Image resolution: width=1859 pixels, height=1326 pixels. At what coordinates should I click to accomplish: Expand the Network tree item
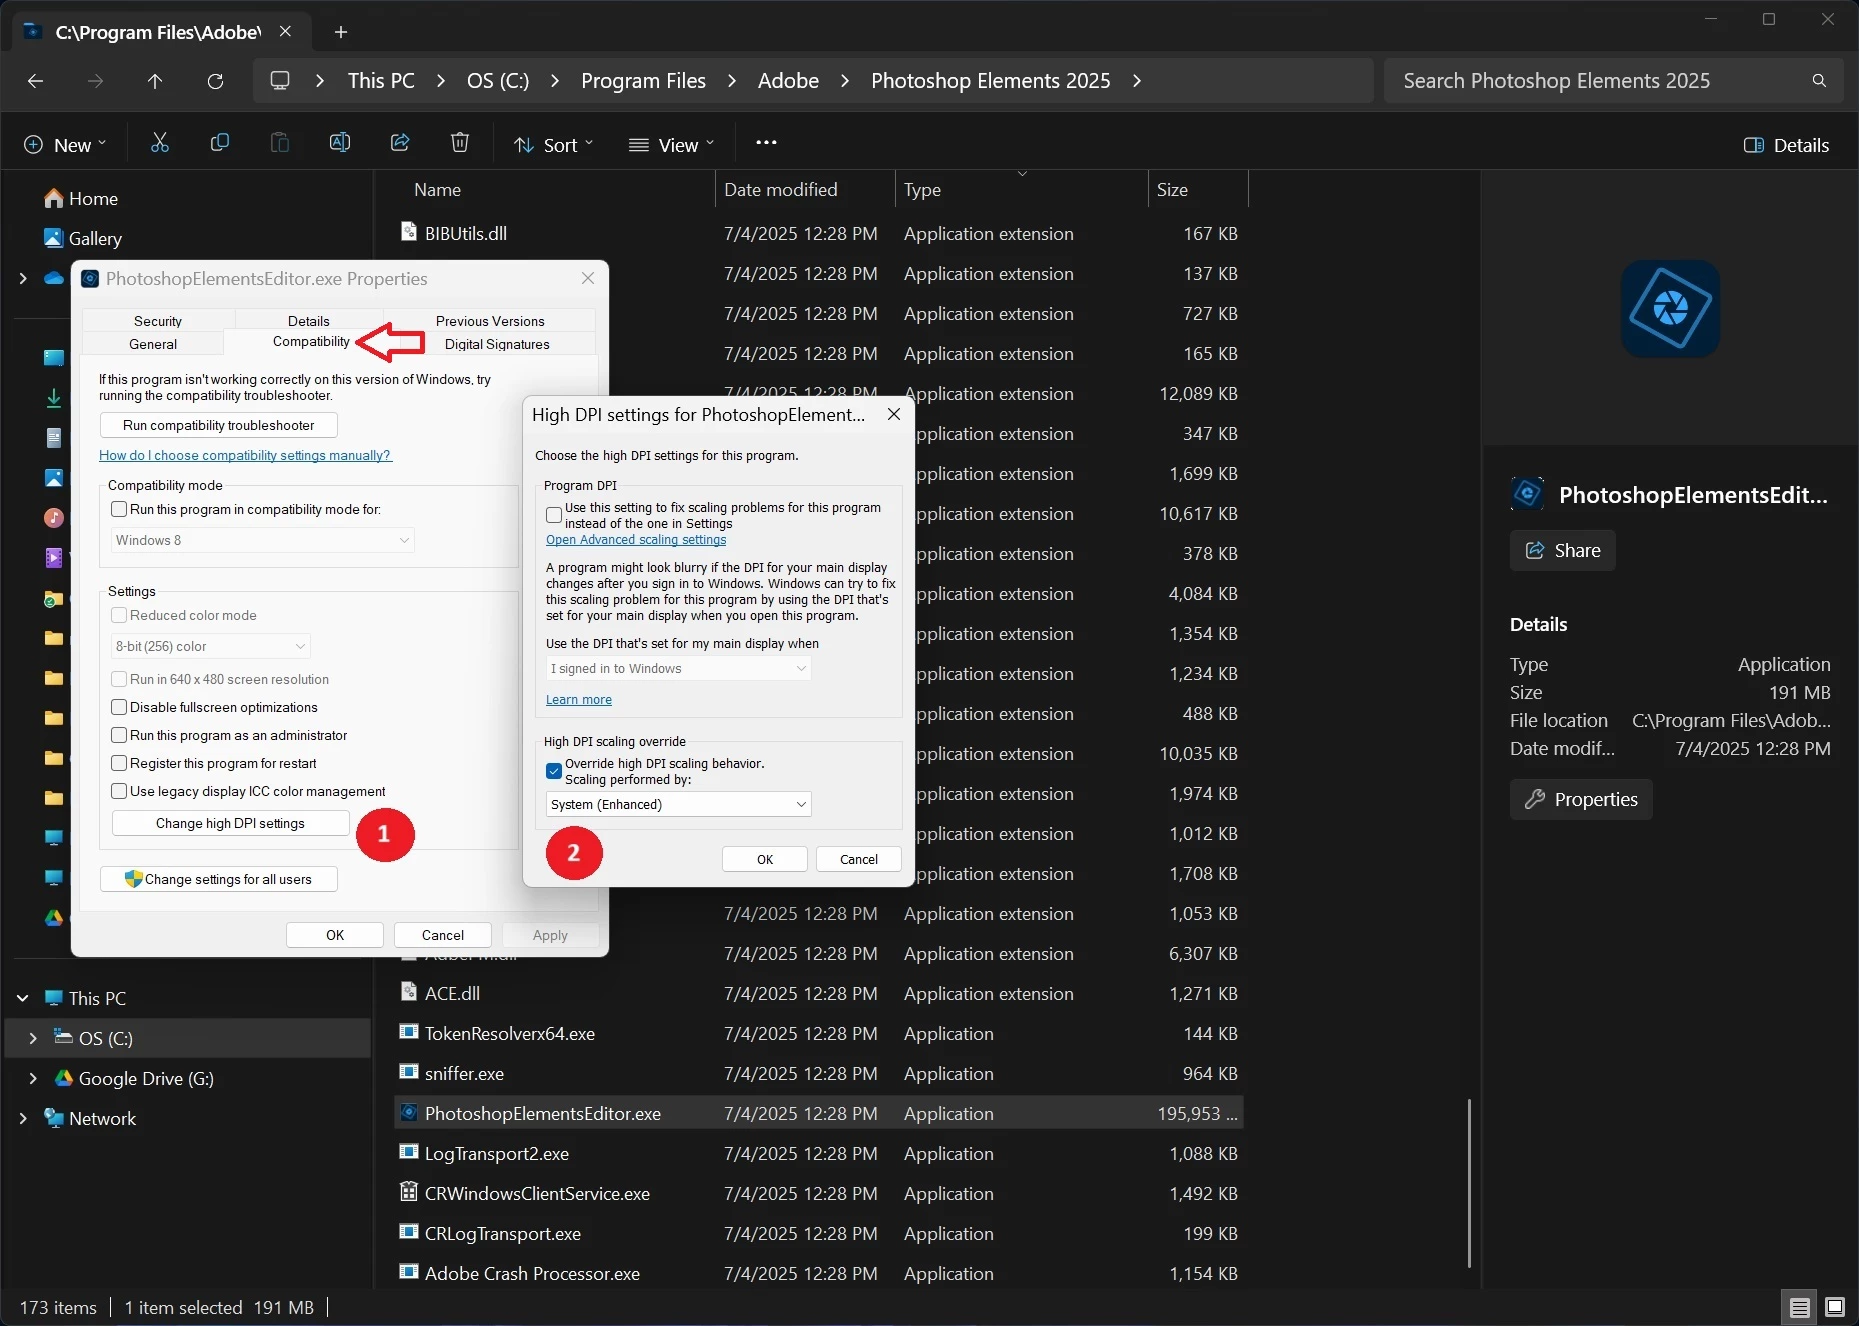[x=23, y=1118]
